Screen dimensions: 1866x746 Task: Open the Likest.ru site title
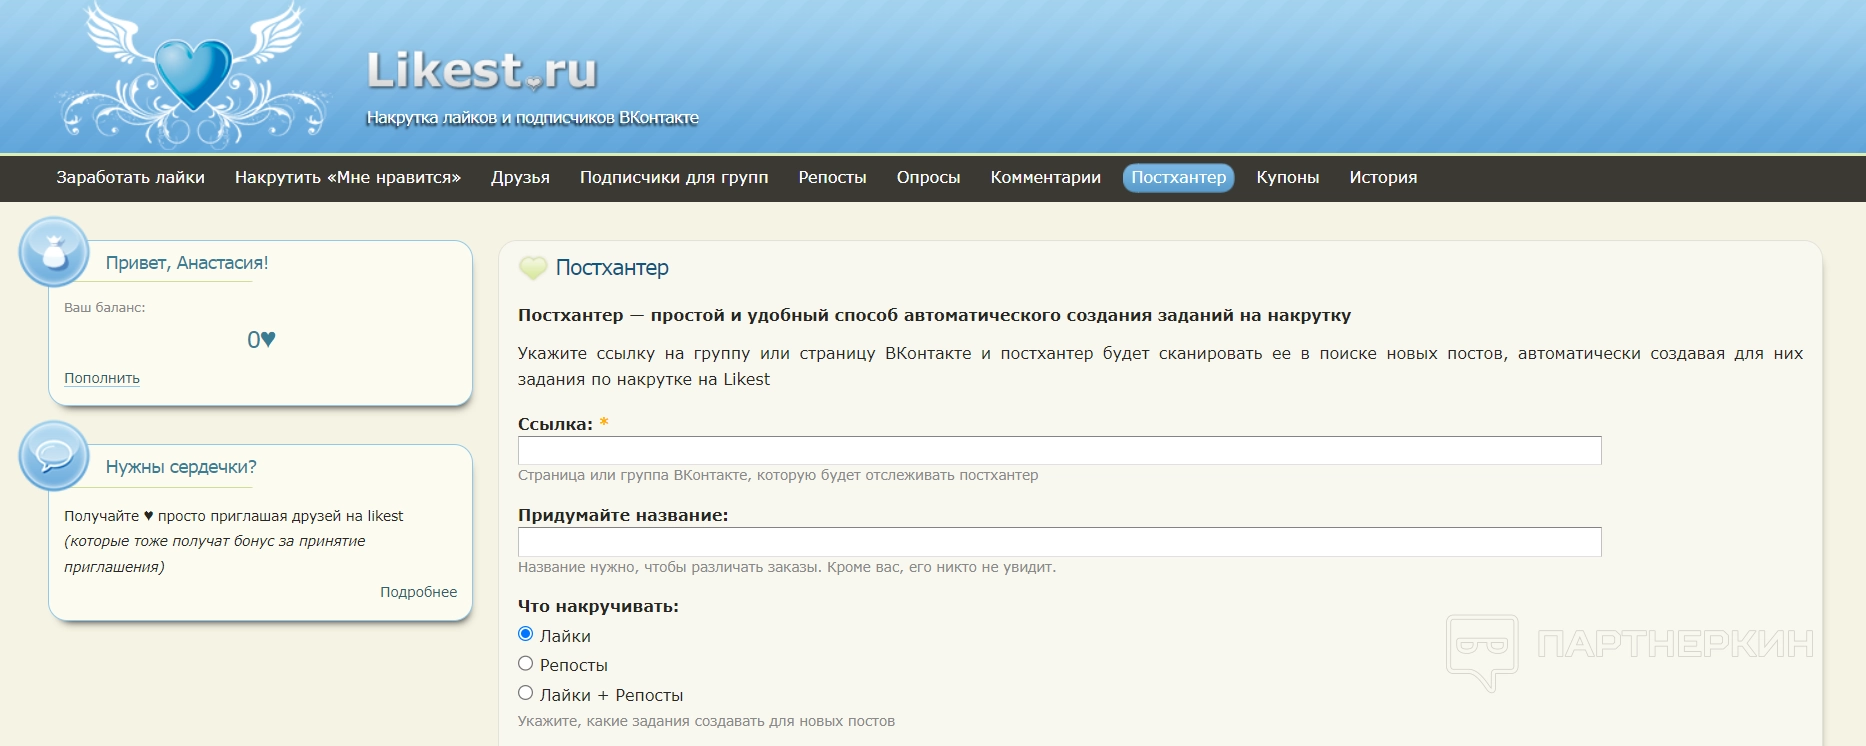(482, 70)
